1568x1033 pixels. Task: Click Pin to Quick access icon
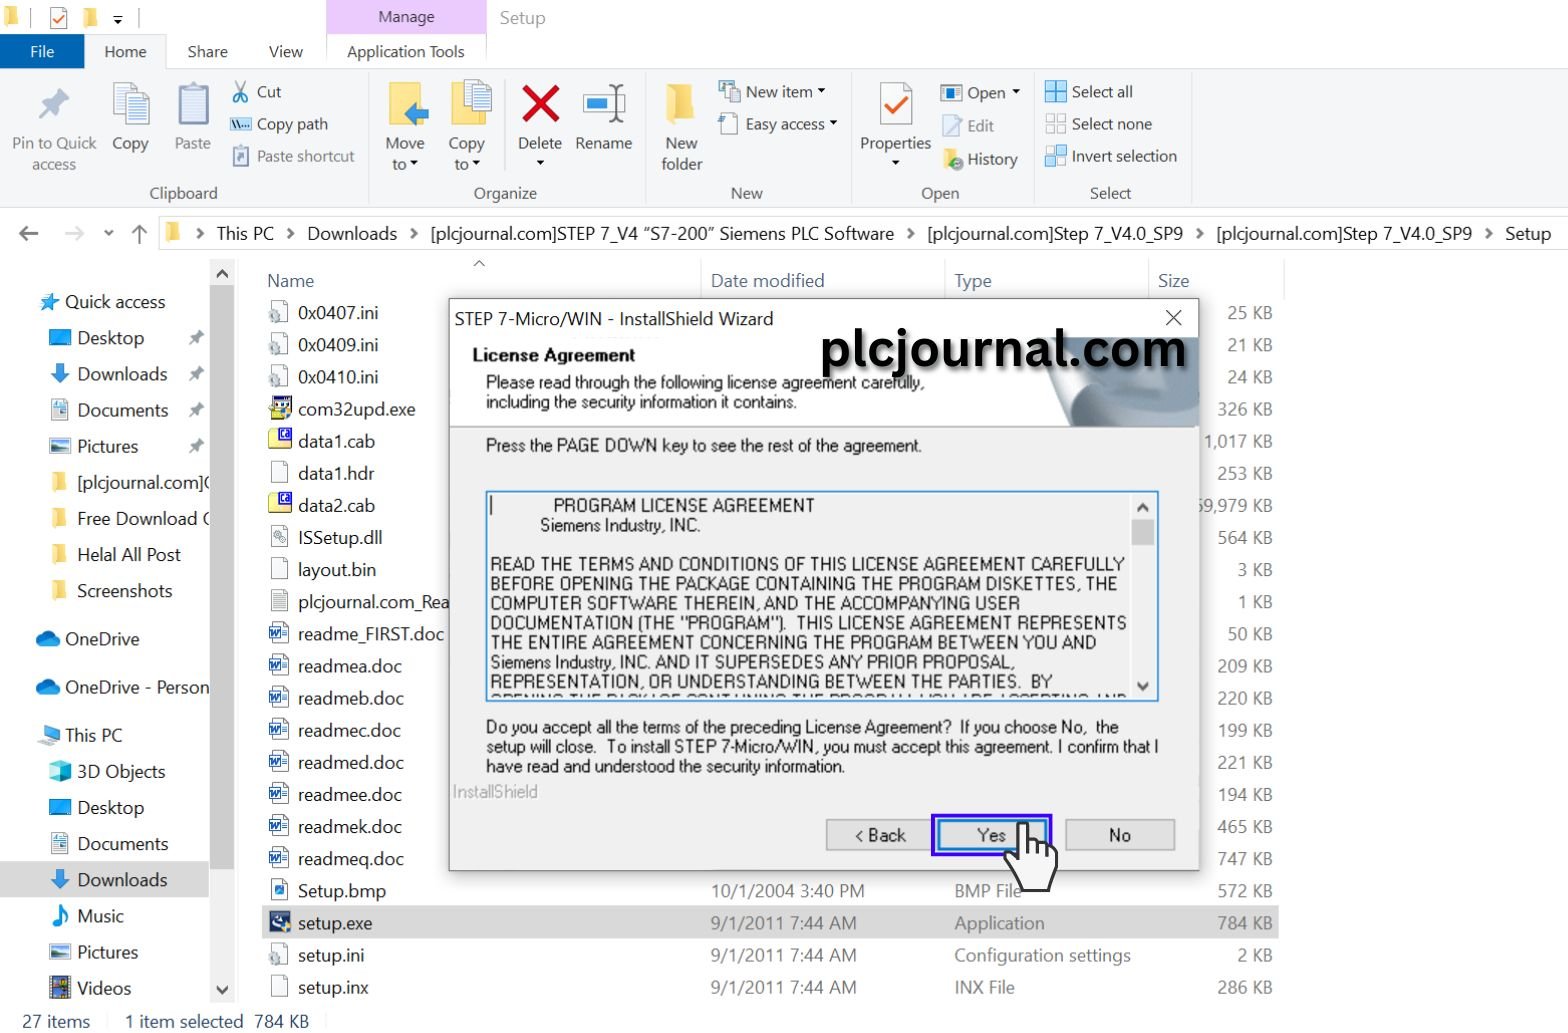coord(54,104)
